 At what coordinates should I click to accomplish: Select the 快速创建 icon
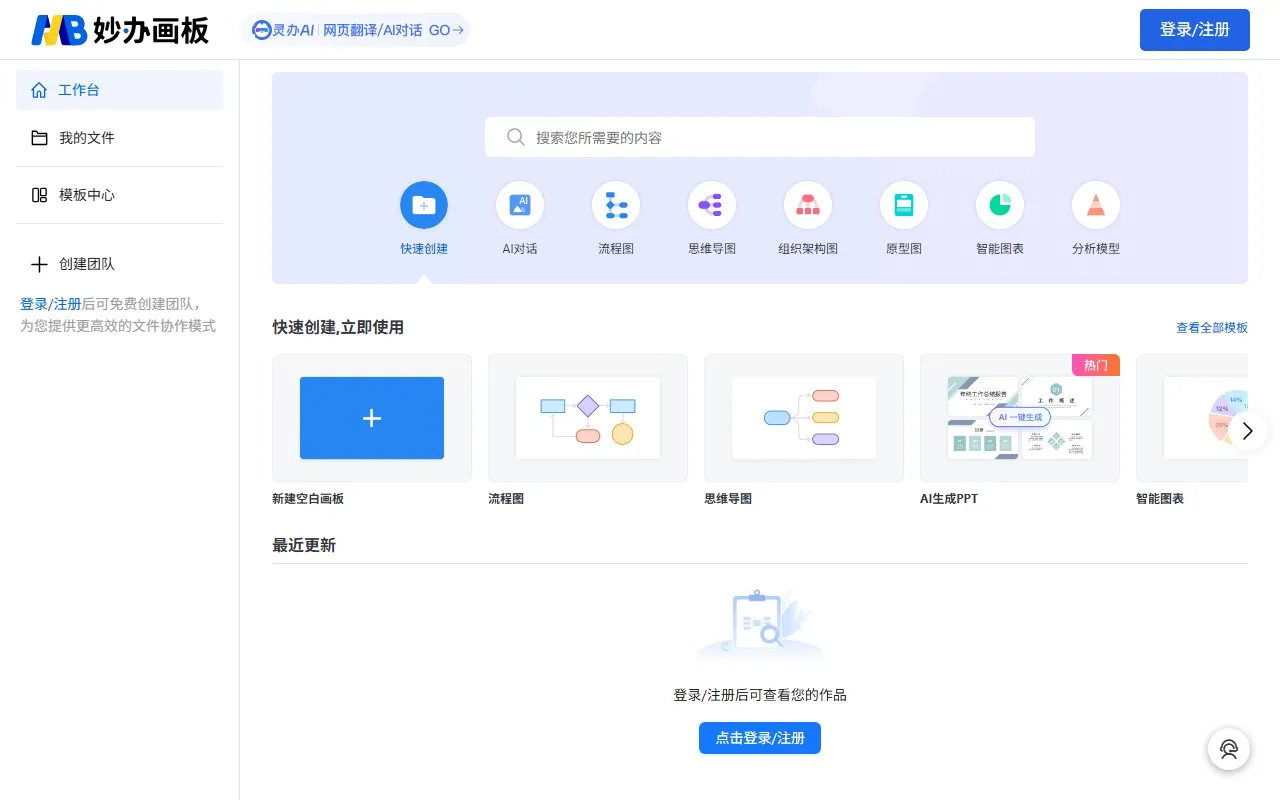point(423,204)
